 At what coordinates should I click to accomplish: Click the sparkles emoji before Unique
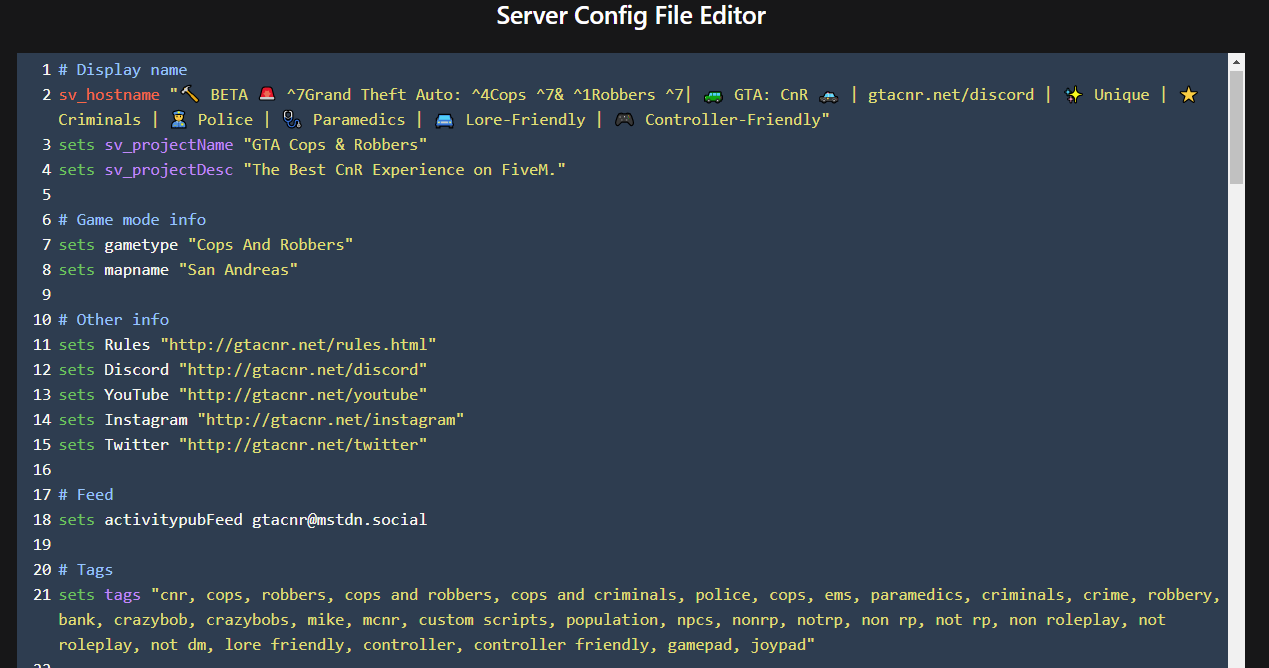coord(1073,95)
